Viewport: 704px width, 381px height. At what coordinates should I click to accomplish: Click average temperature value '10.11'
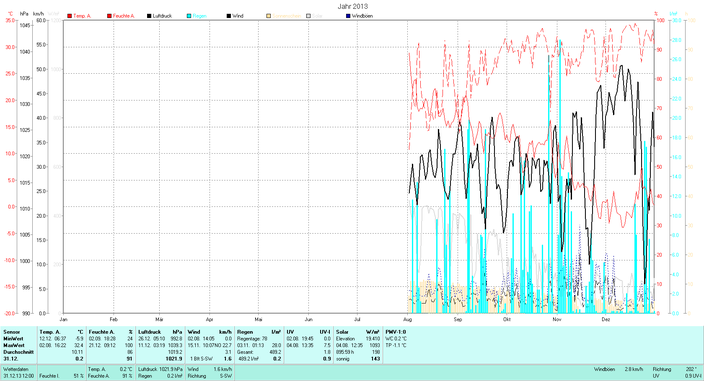tap(78, 352)
